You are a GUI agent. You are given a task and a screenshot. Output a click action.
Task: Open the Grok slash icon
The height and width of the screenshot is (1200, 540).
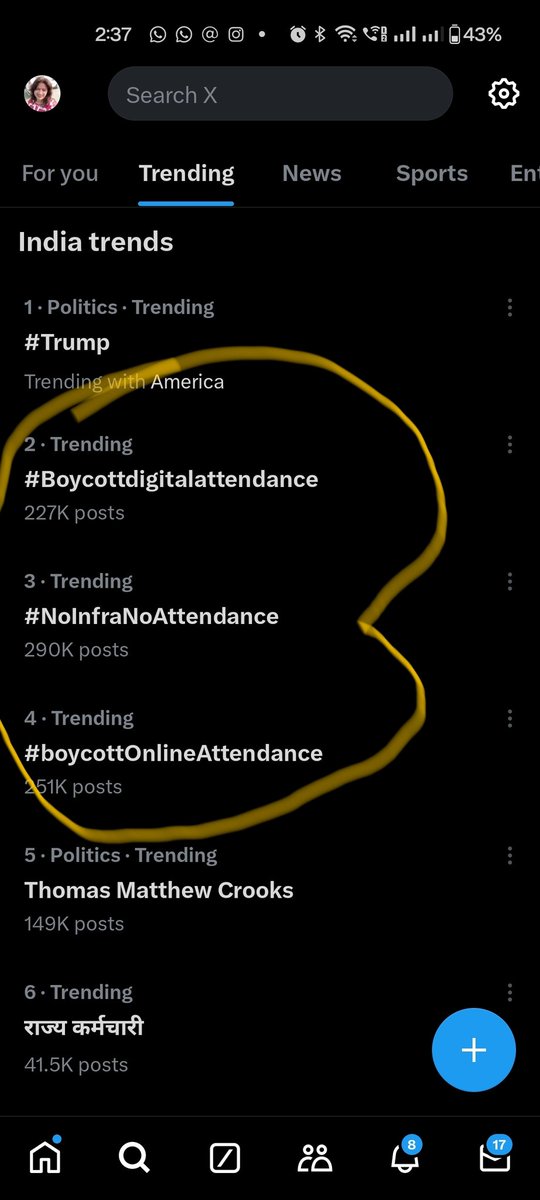pos(225,1158)
